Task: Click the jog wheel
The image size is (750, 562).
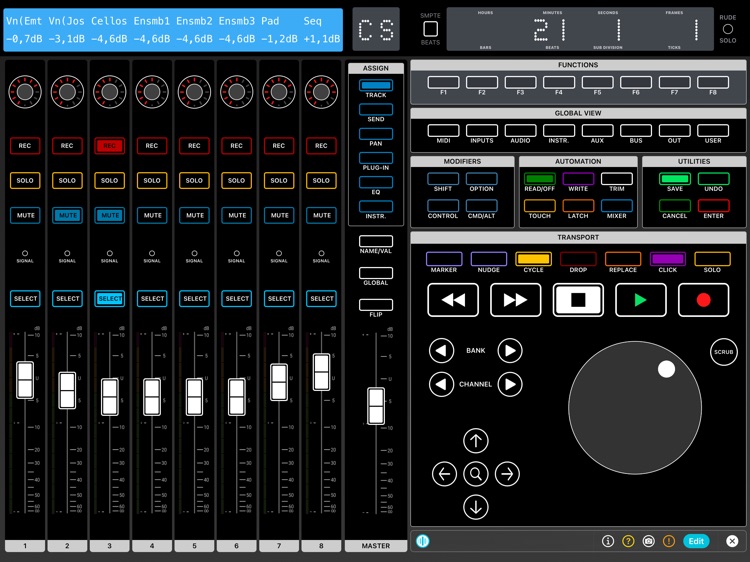Action: coord(635,408)
